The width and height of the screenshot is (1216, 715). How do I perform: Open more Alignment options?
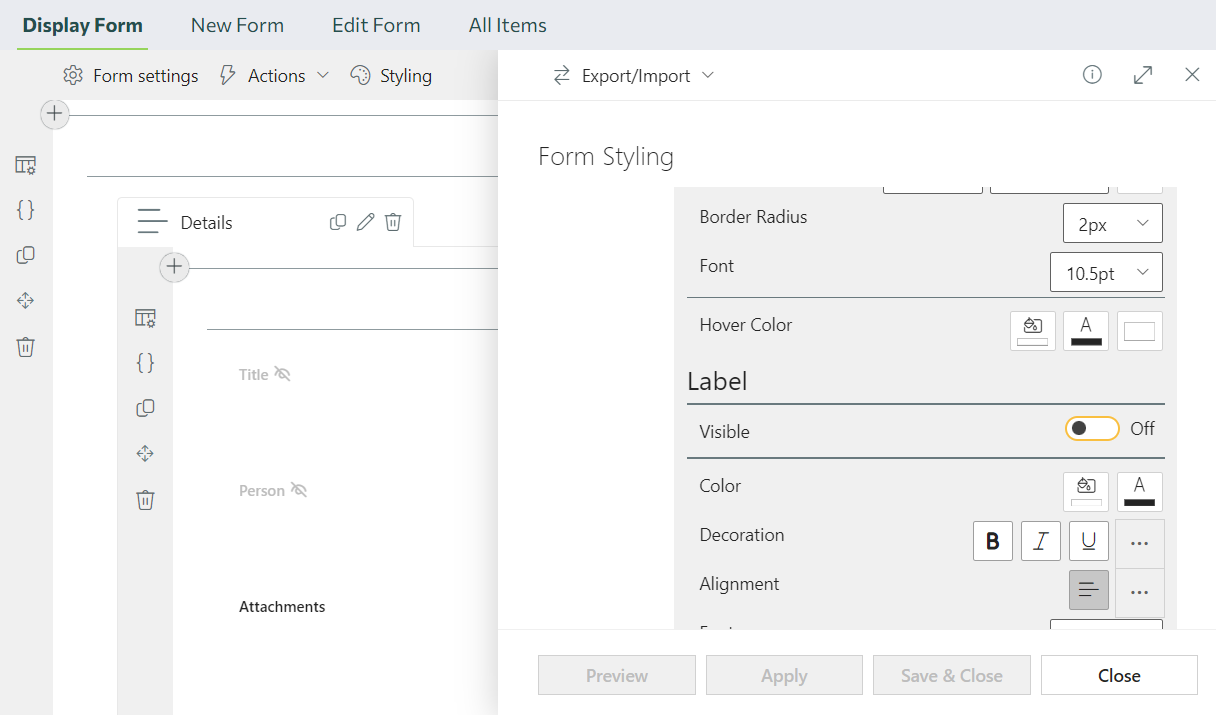point(1139,592)
